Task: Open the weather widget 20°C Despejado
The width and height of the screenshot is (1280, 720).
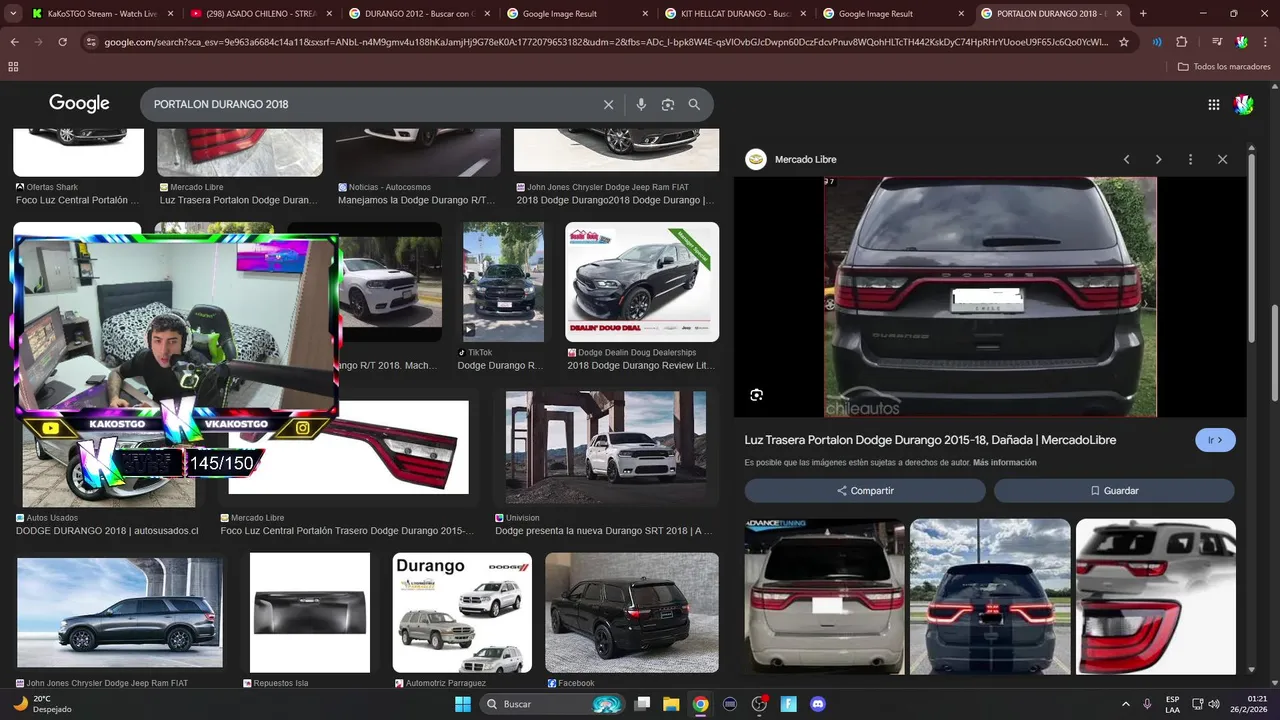Action: pos(43,704)
